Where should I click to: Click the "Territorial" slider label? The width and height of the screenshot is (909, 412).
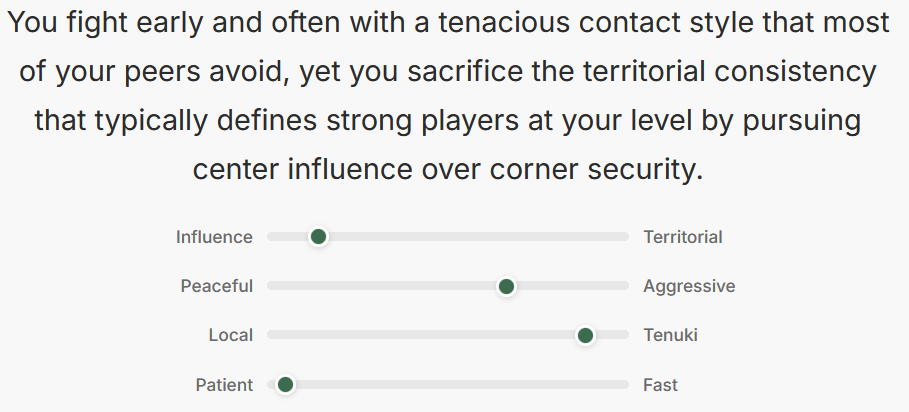pos(683,237)
